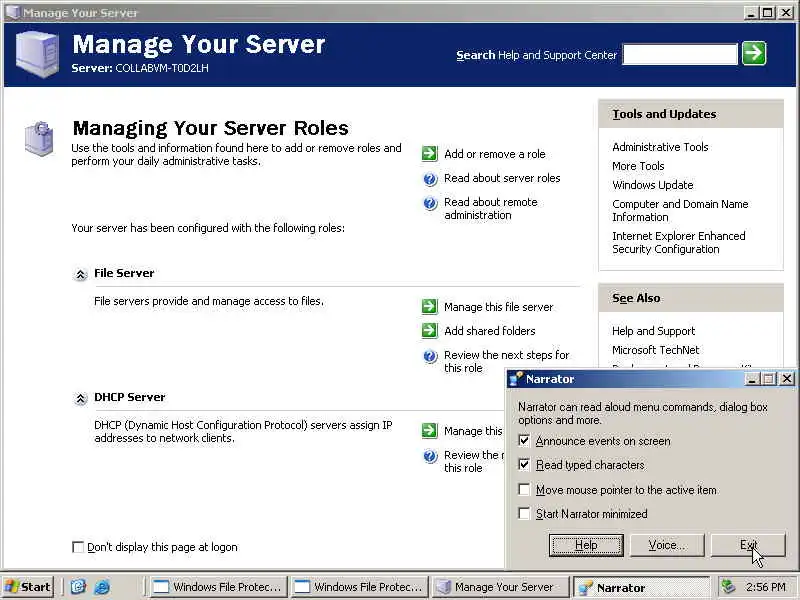Select Narrator taskbar button

click(x=641, y=587)
